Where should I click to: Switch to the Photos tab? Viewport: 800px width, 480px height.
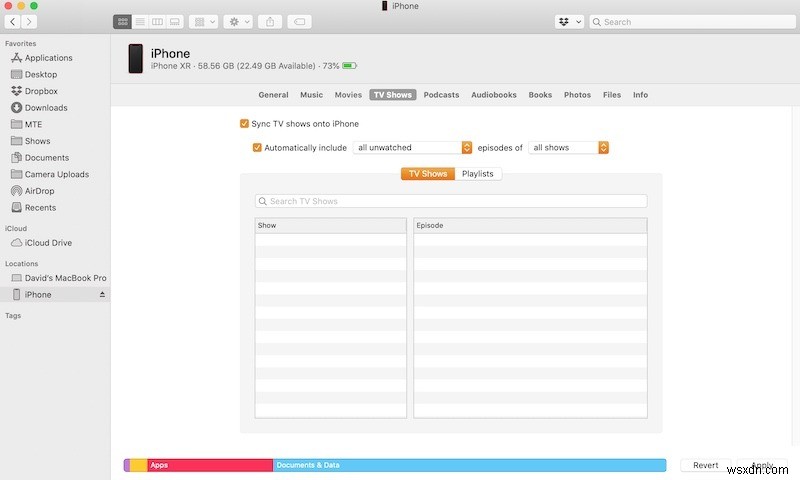(x=577, y=95)
